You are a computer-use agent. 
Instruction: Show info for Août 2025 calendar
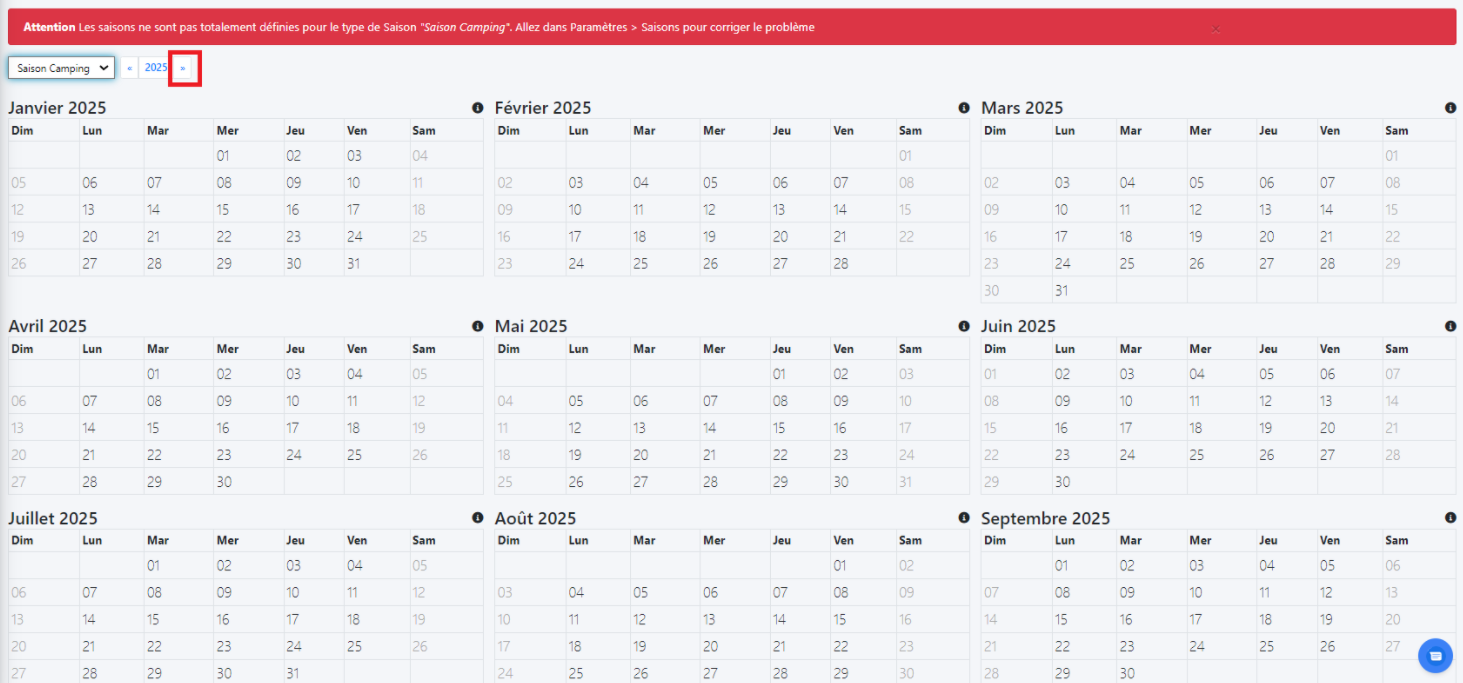tap(964, 518)
